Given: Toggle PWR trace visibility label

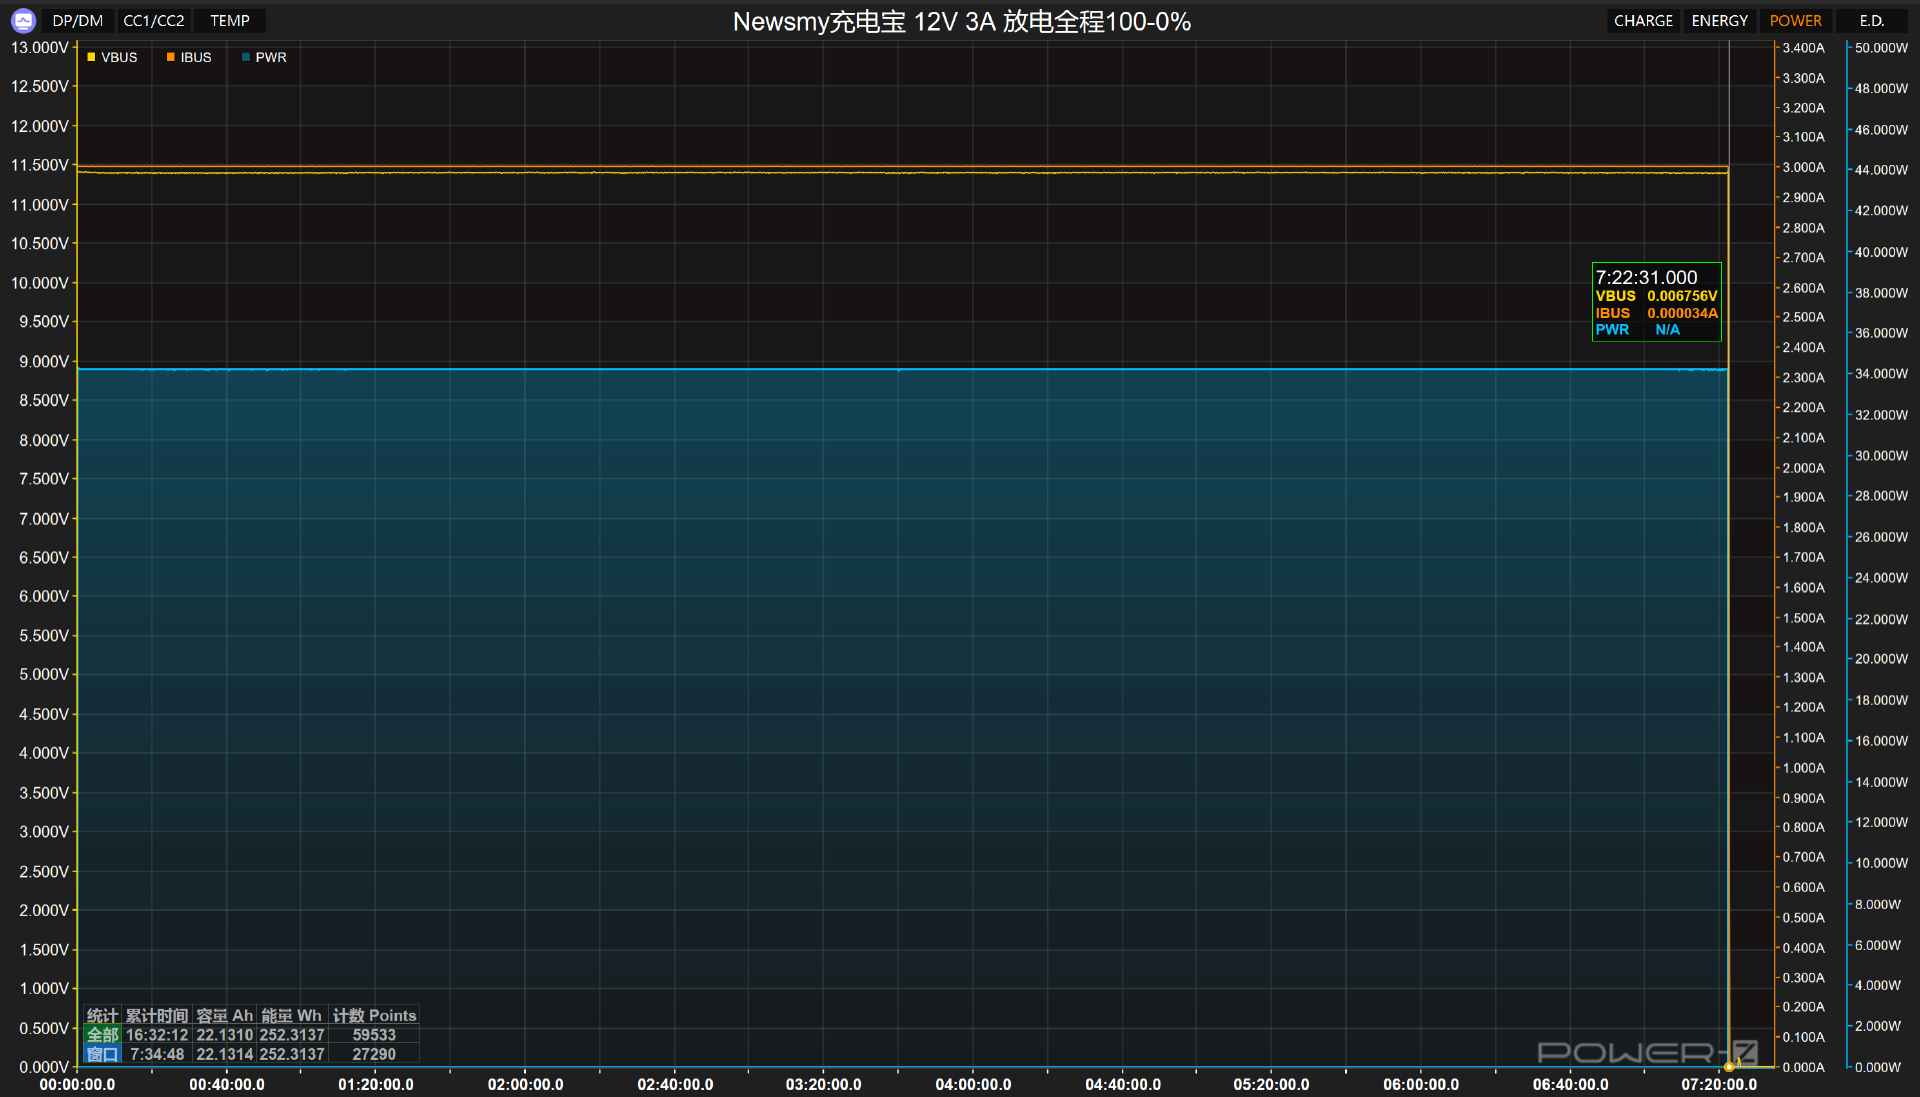Looking at the screenshot, I should click(x=271, y=57).
